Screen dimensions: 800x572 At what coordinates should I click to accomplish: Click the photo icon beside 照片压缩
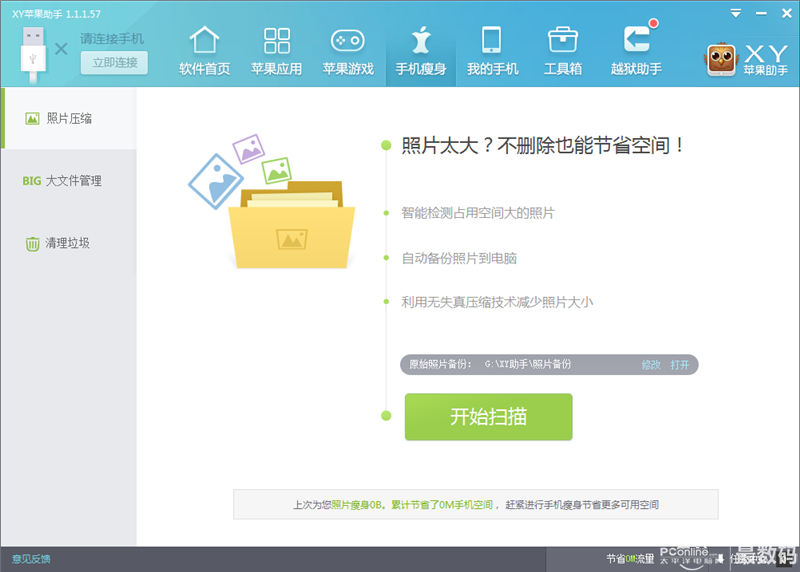click(32, 119)
